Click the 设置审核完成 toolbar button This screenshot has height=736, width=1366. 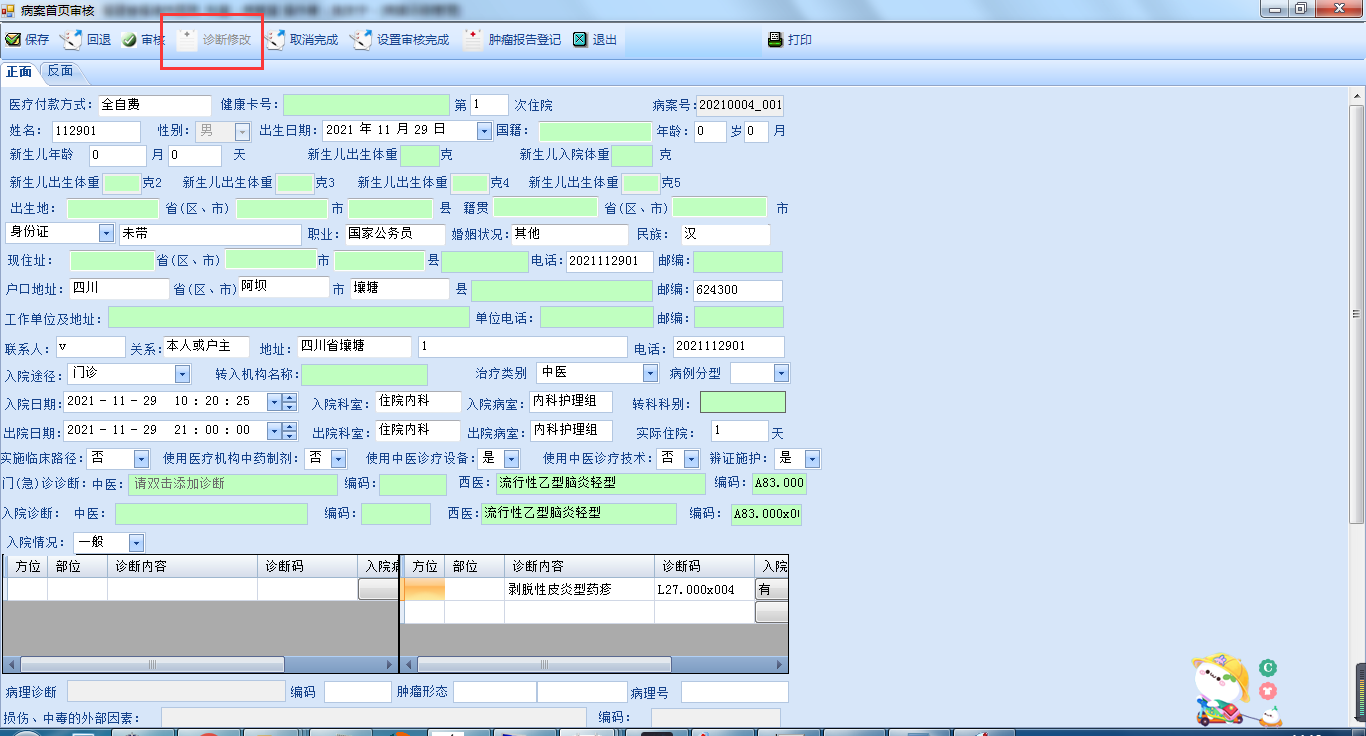(400, 40)
